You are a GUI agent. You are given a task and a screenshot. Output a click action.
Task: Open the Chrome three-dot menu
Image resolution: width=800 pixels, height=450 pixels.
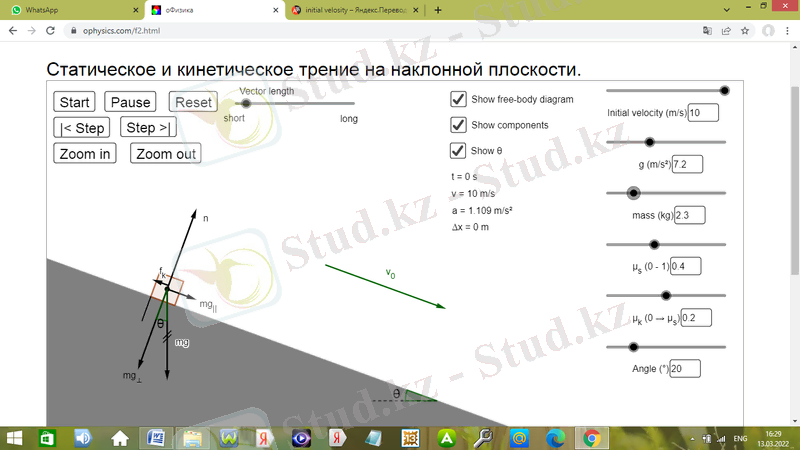(788, 31)
